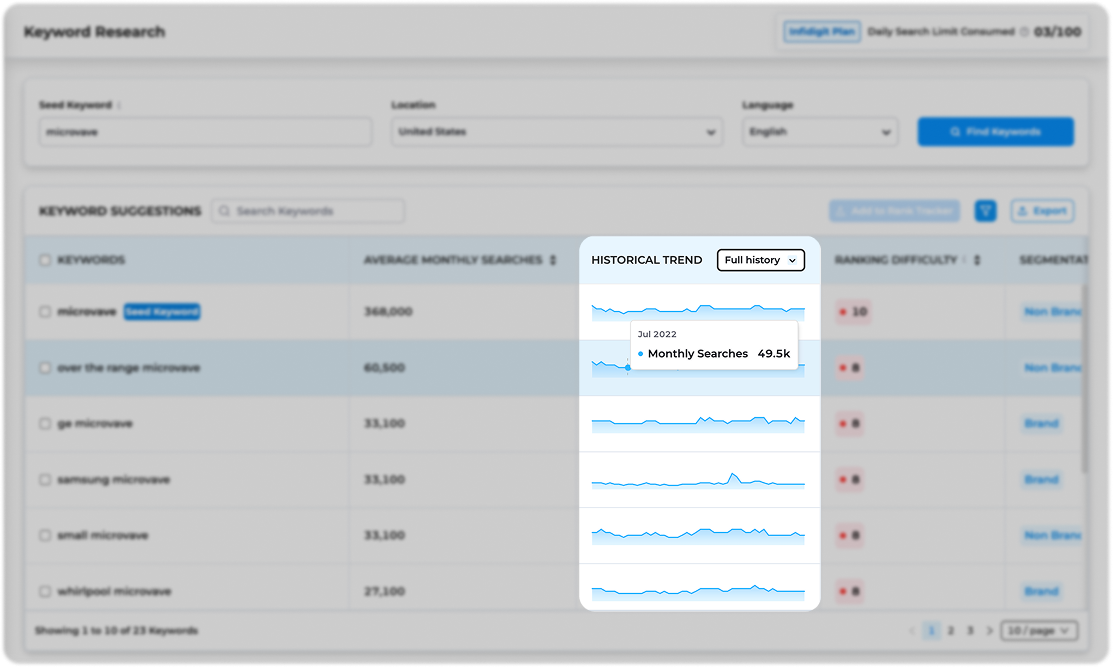Click the magnifier icon in Search Keywords box
Screen dimensions: 1113x668
[225, 211]
